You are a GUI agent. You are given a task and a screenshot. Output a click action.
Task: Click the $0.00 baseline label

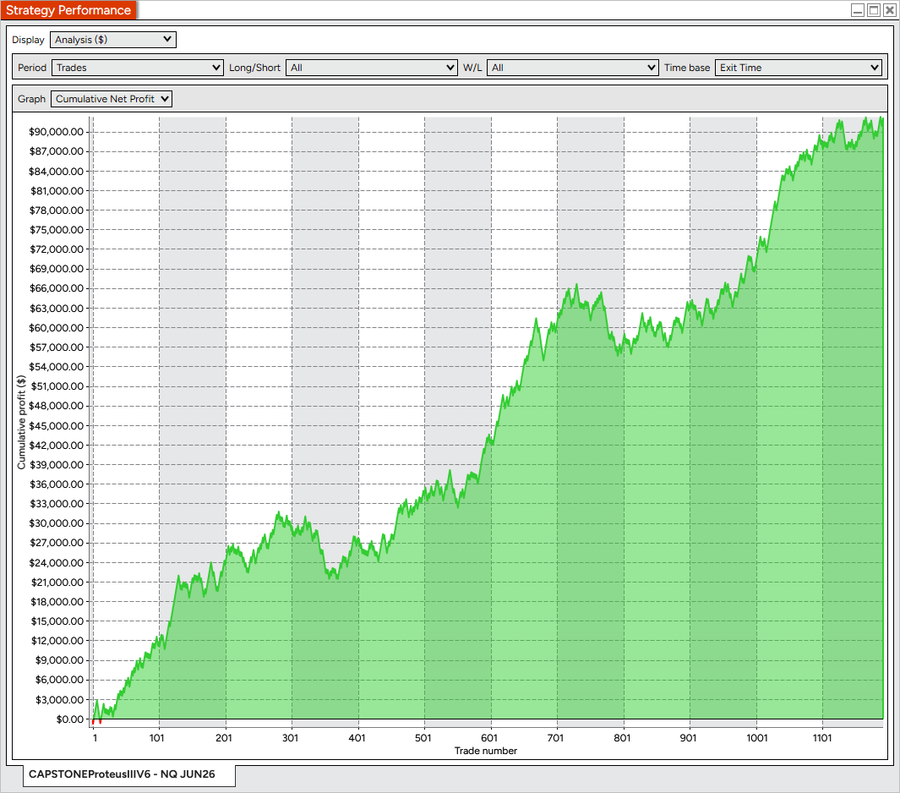tap(69, 719)
